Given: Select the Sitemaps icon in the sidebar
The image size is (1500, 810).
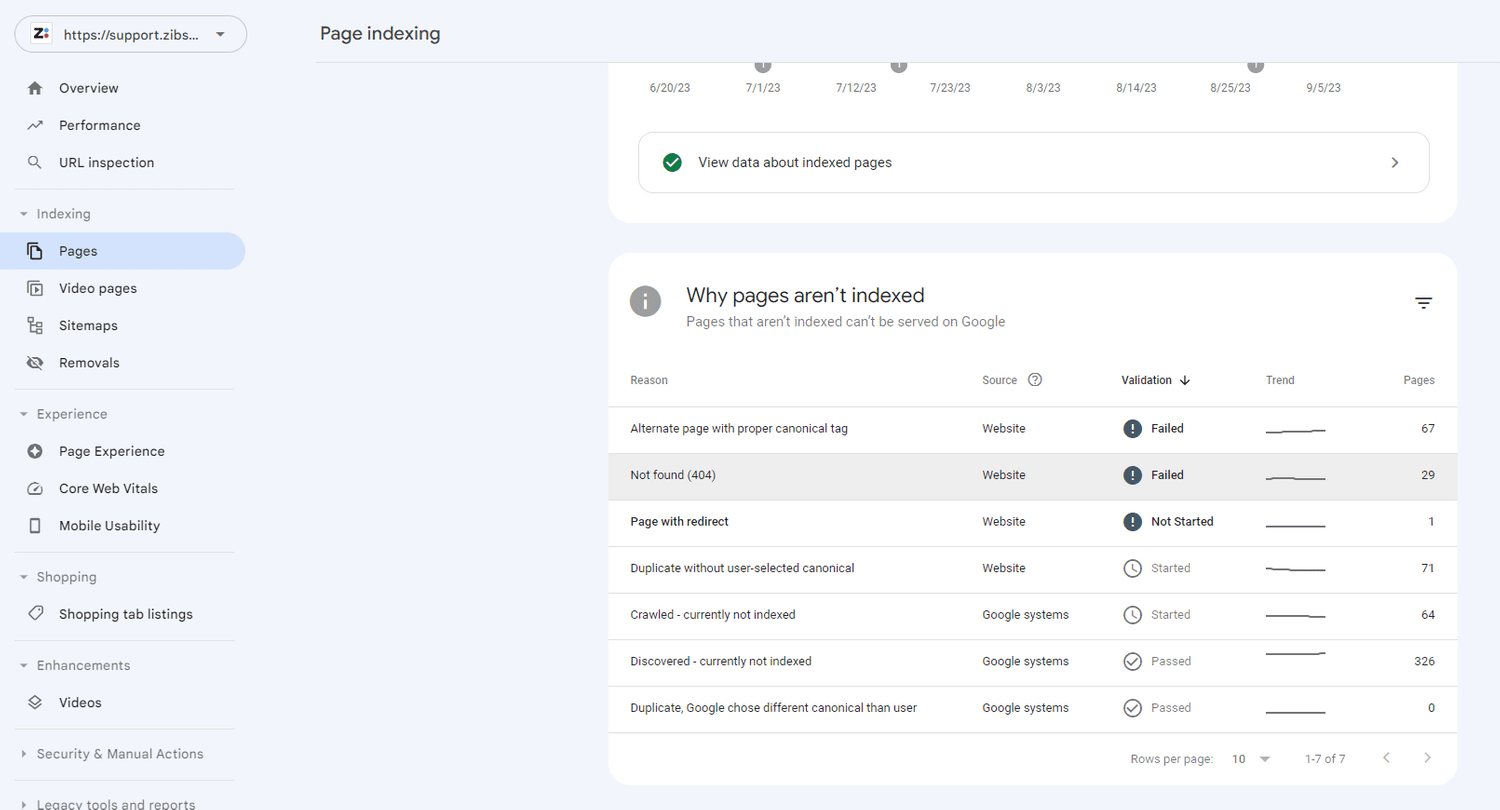Looking at the screenshot, I should click(x=34, y=325).
